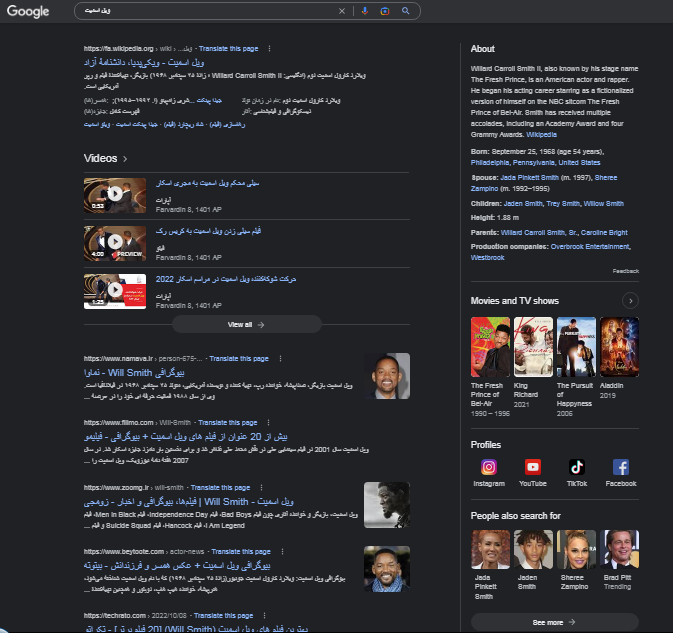The height and width of the screenshot is (633, 673).
Task: Open profile photo beside zoomg result
Action: [387, 505]
